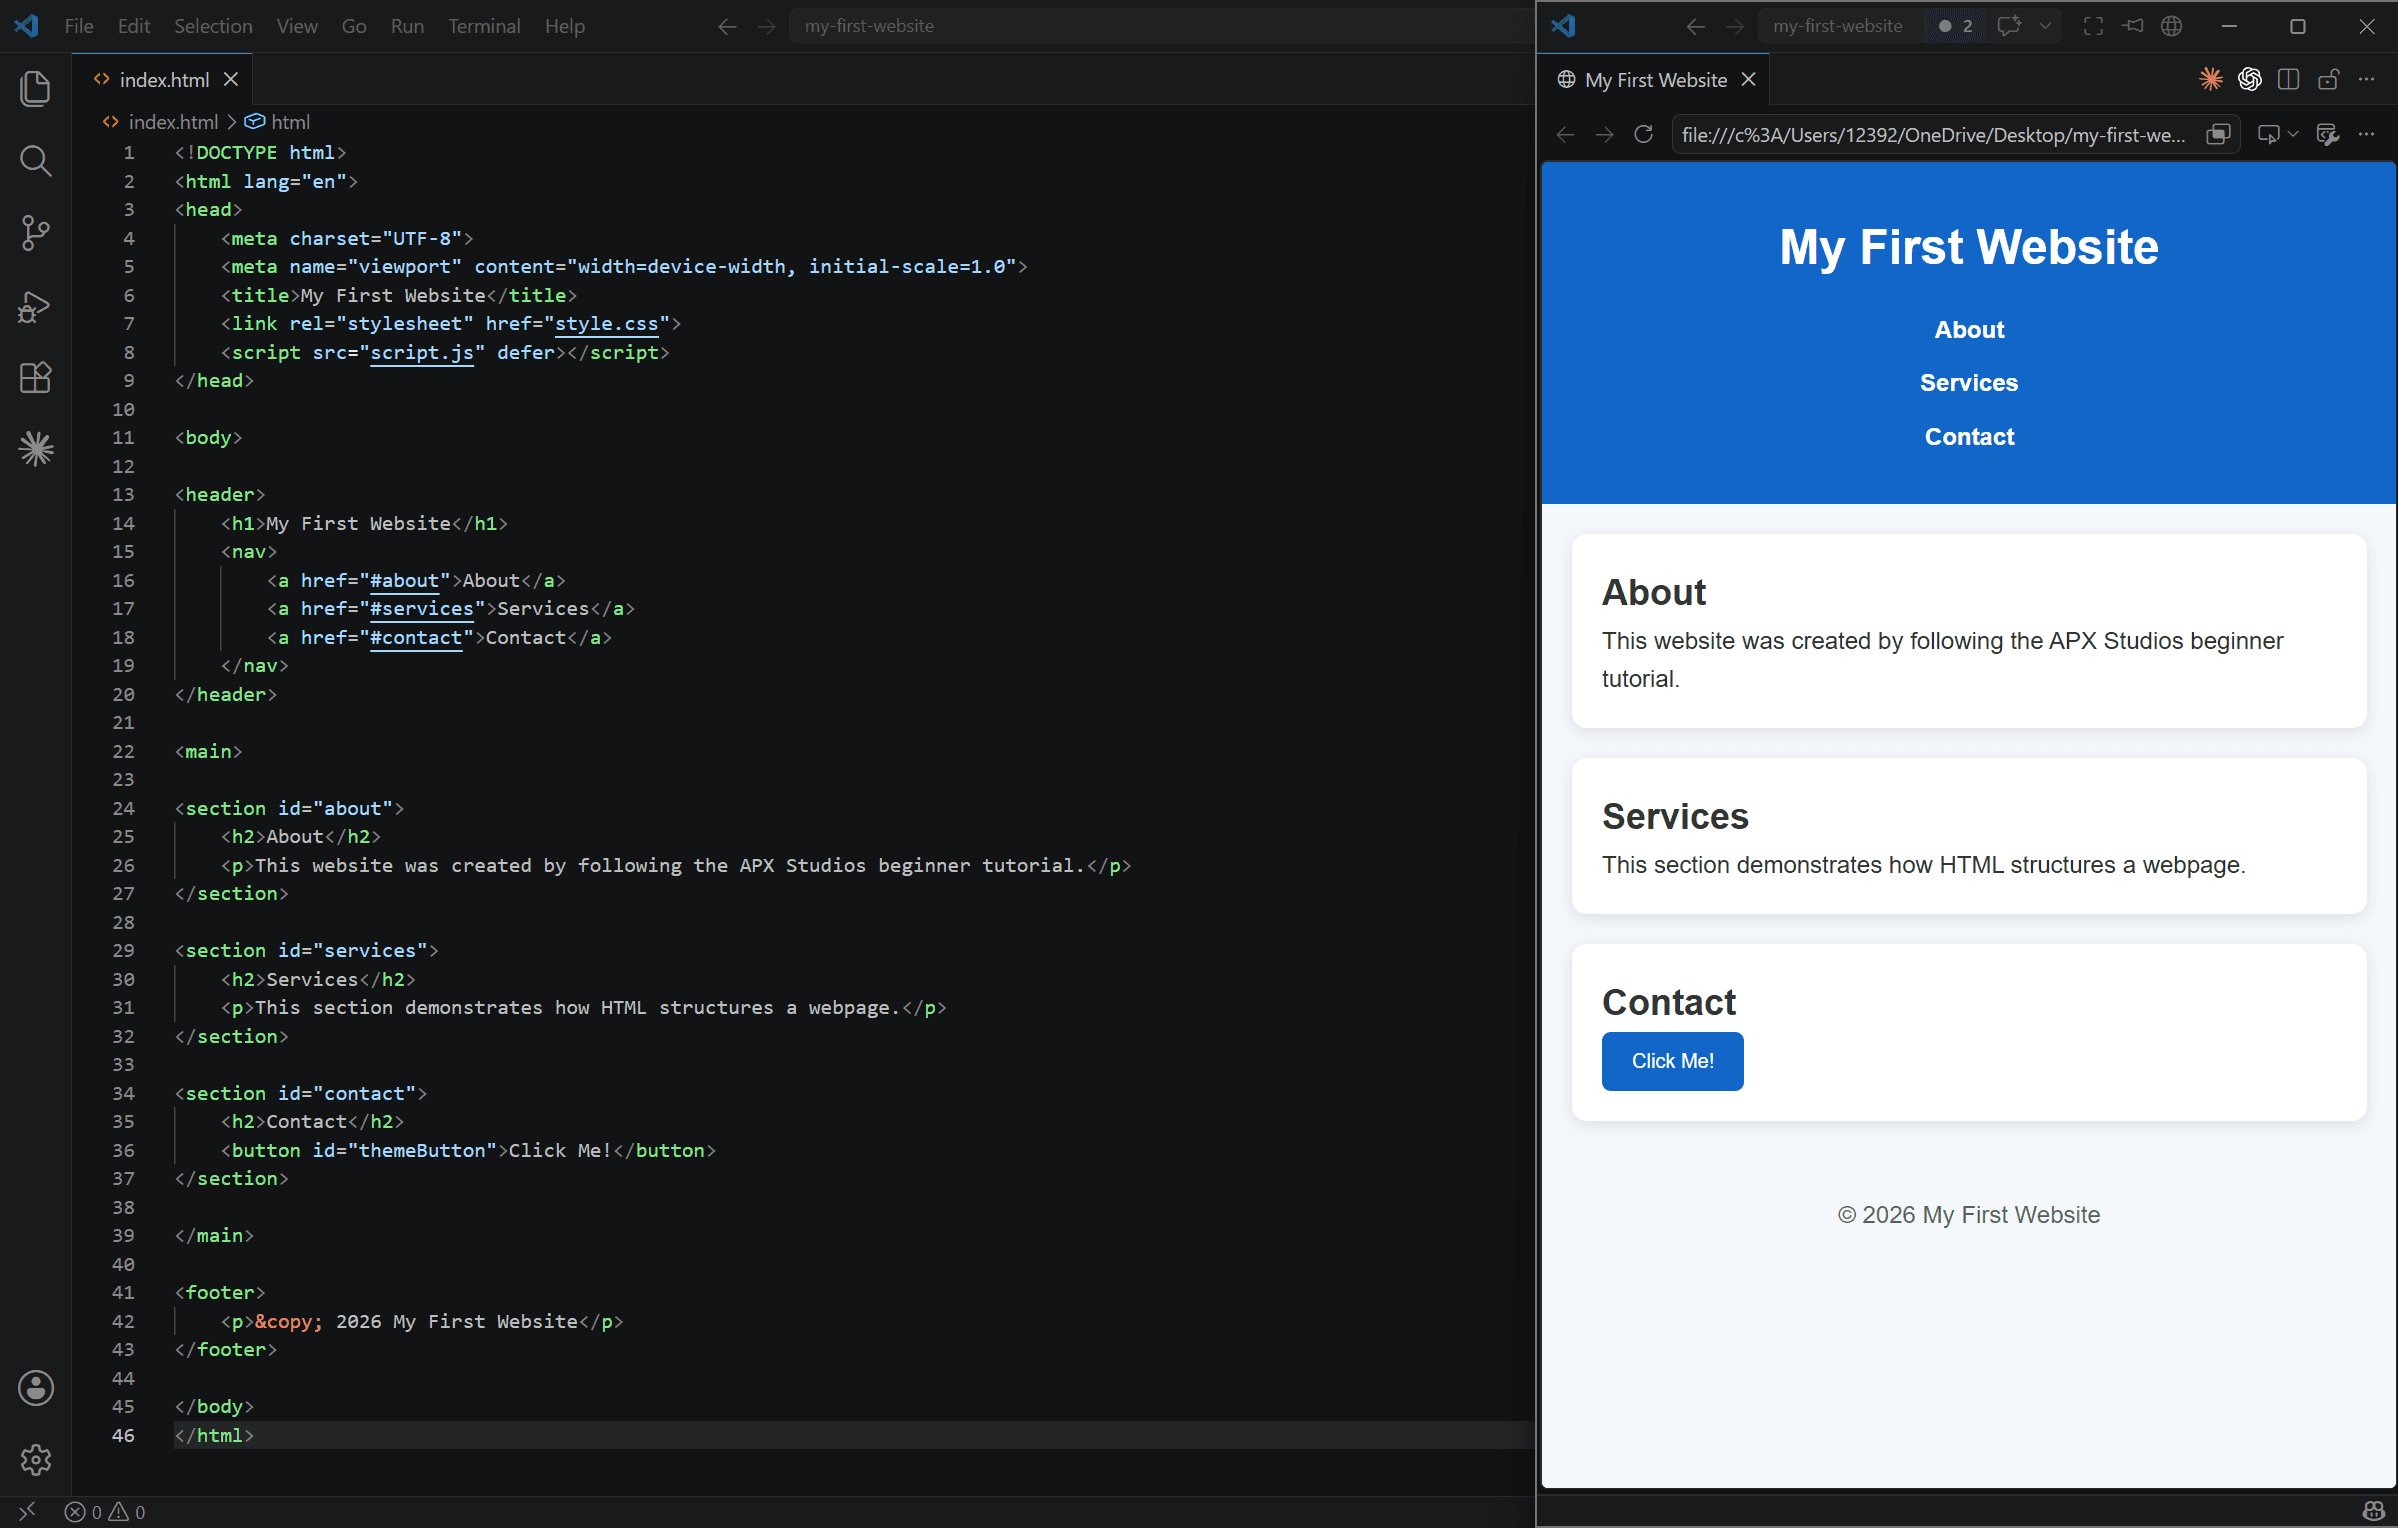2398x1528 pixels.
Task: Focus the file URL address bar
Action: pos(1934,134)
